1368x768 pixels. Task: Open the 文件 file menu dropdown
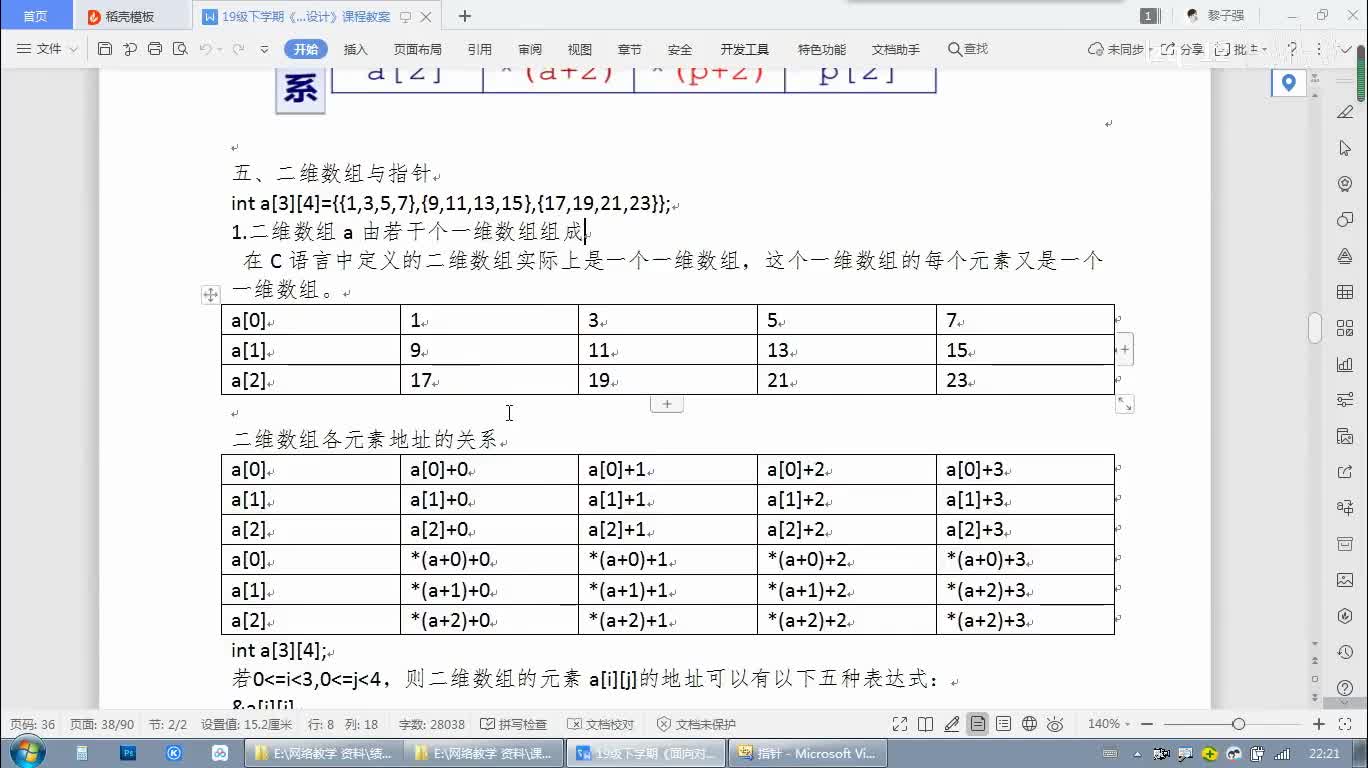(x=48, y=49)
